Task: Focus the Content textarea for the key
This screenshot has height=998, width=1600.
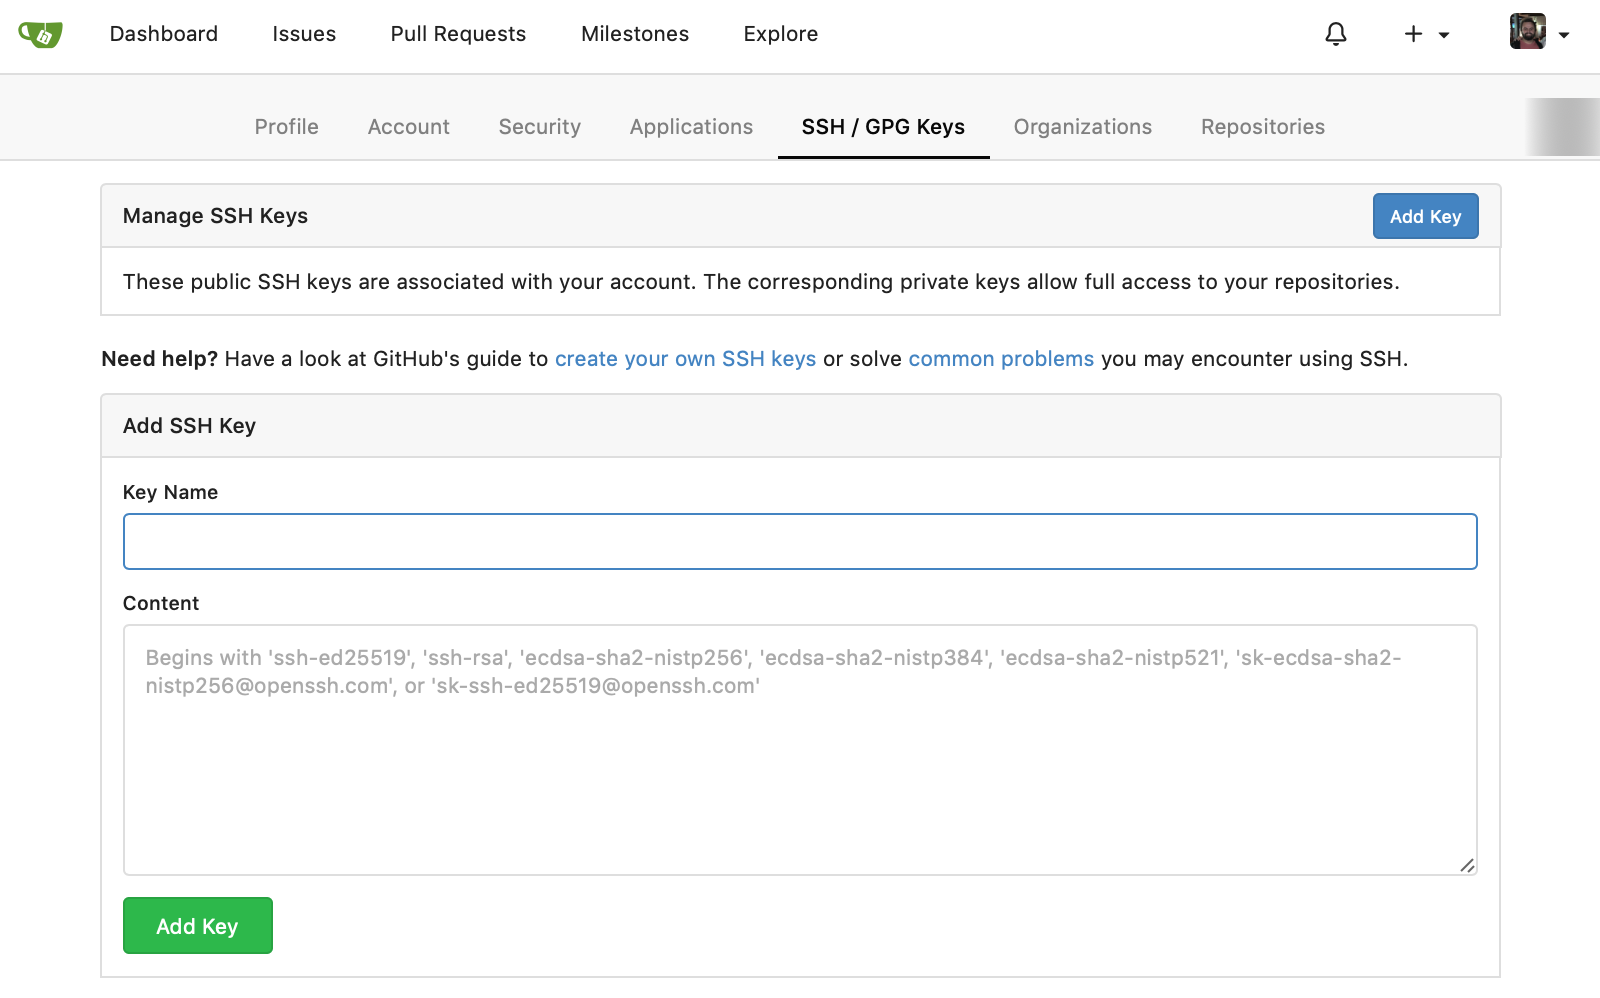Action: click(800, 750)
